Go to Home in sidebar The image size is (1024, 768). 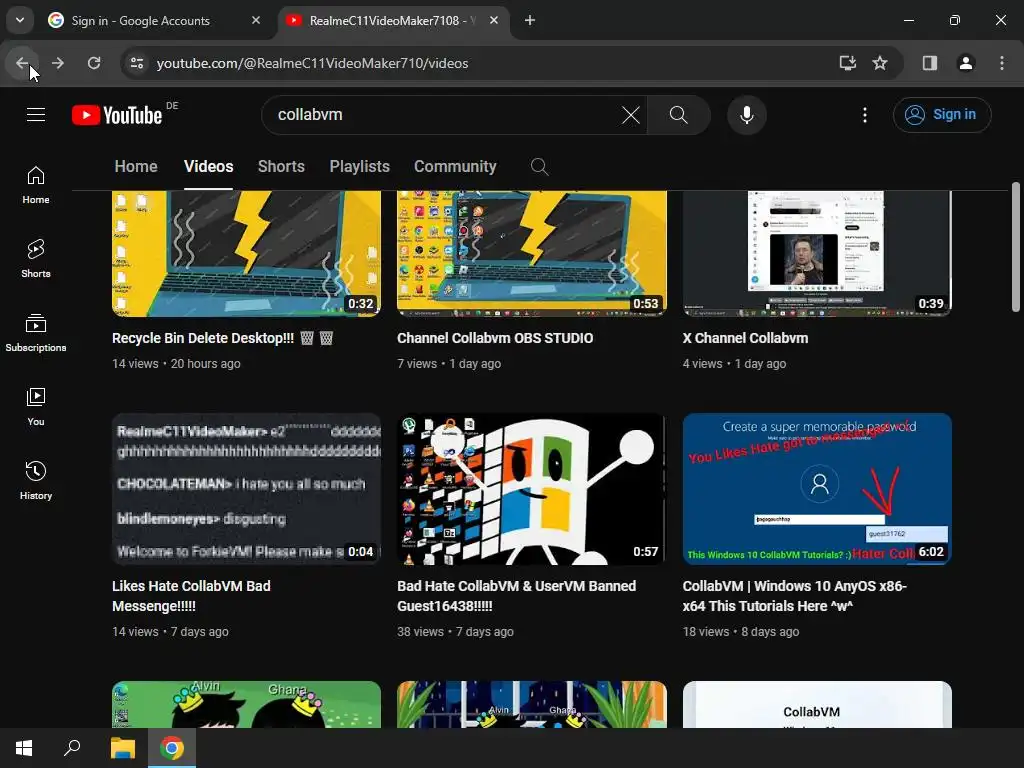tap(36, 185)
